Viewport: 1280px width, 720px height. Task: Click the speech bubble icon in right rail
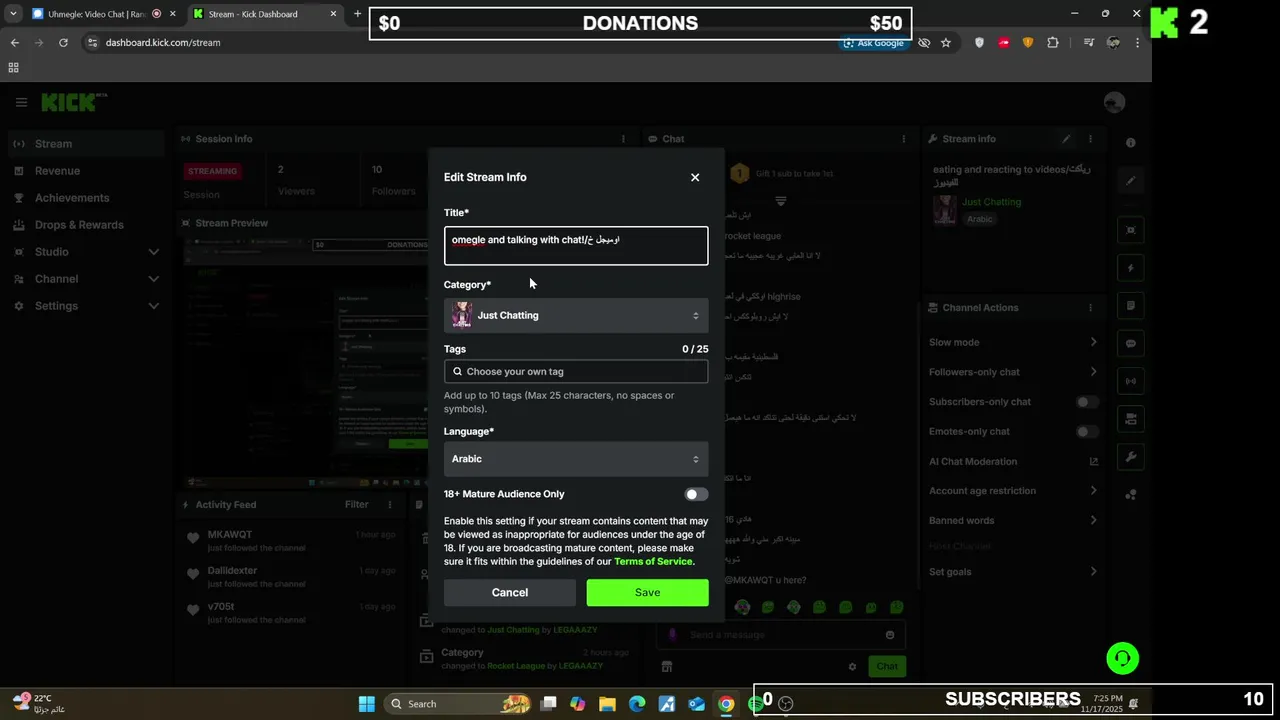[1131, 343]
